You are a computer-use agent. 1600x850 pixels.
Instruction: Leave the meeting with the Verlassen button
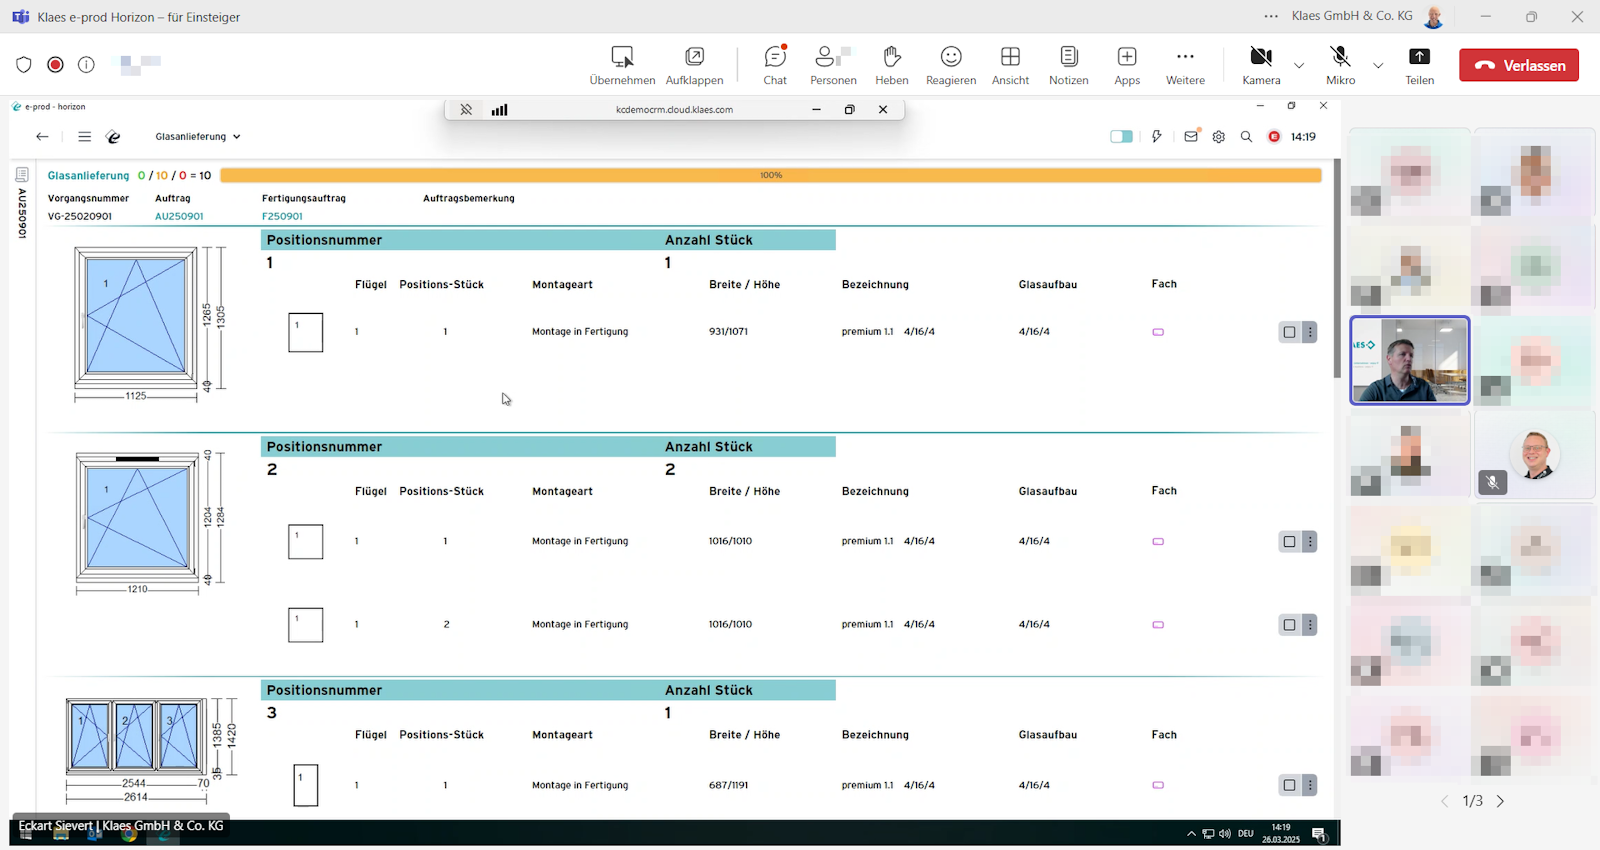[1518, 65]
